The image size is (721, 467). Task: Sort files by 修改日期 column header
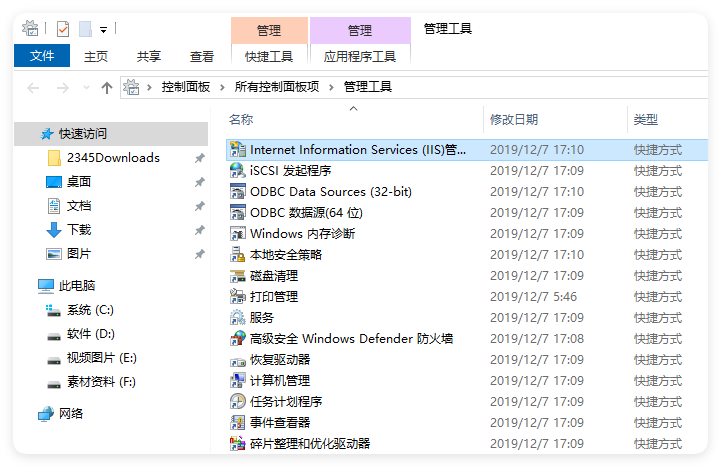pos(514,120)
